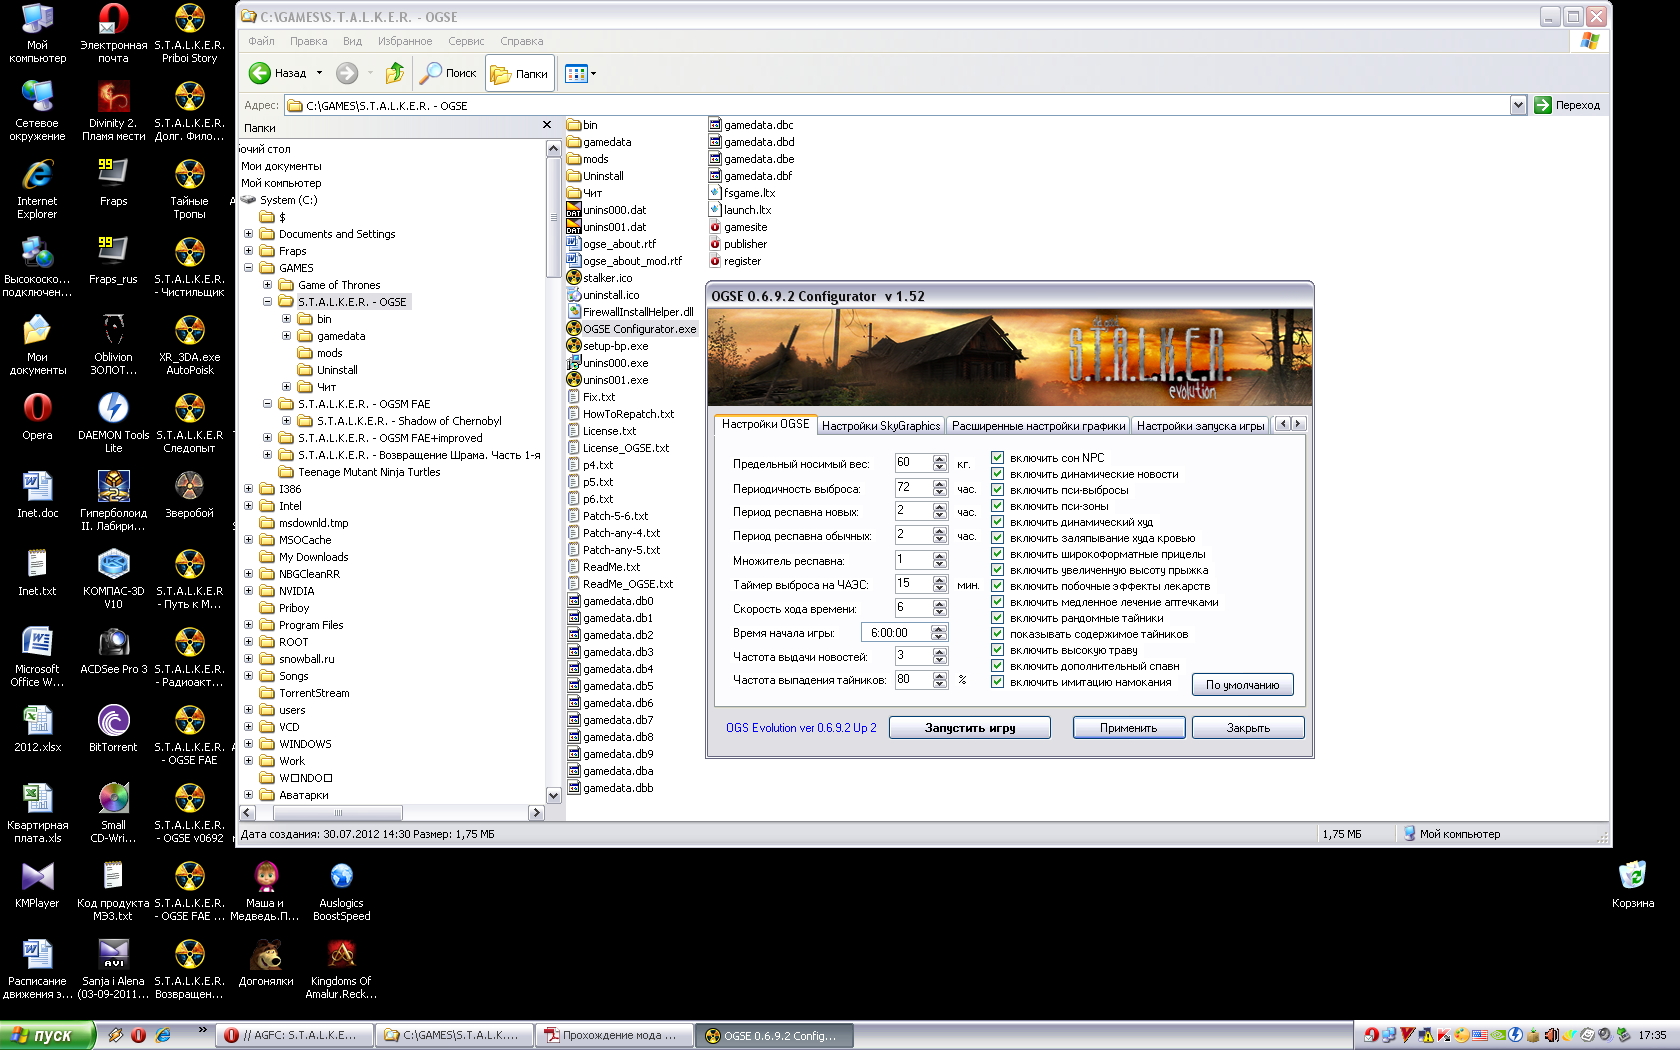Screen dimensions: 1680x1050
Task: Select setup-bp.exe file
Action: pos(607,346)
